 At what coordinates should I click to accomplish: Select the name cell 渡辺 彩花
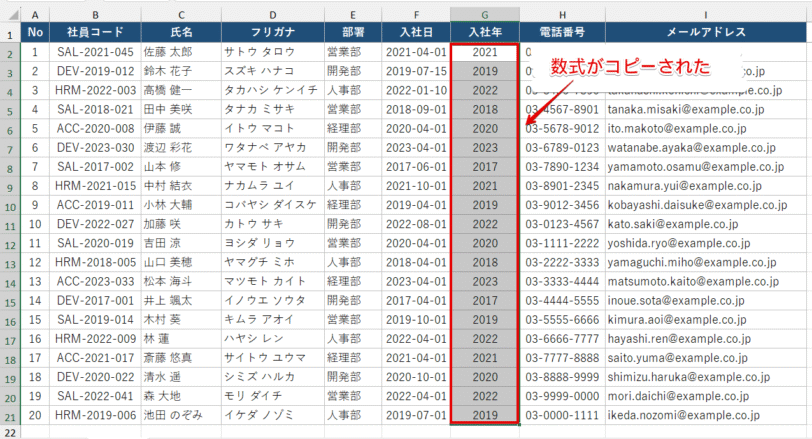(x=181, y=148)
